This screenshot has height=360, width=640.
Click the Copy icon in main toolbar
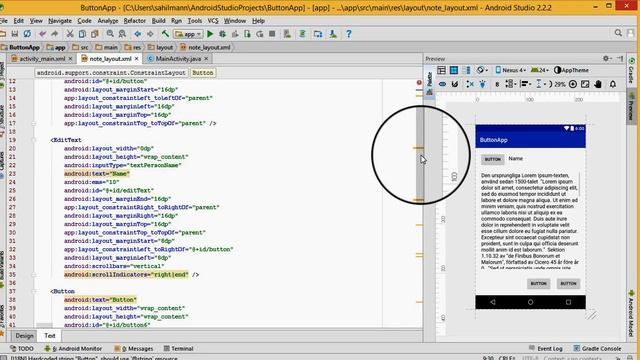(x=82, y=34)
